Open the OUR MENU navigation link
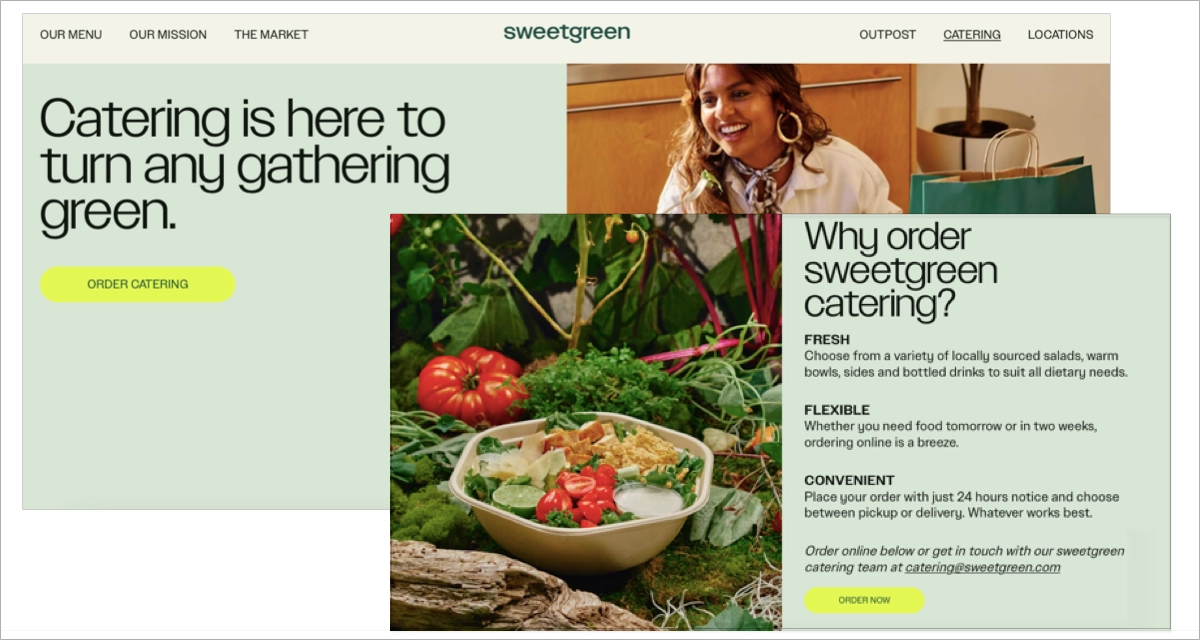Image resolution: width=1200 pixels, height=640 pixels. pyautogui.click(x=71, y=34)
